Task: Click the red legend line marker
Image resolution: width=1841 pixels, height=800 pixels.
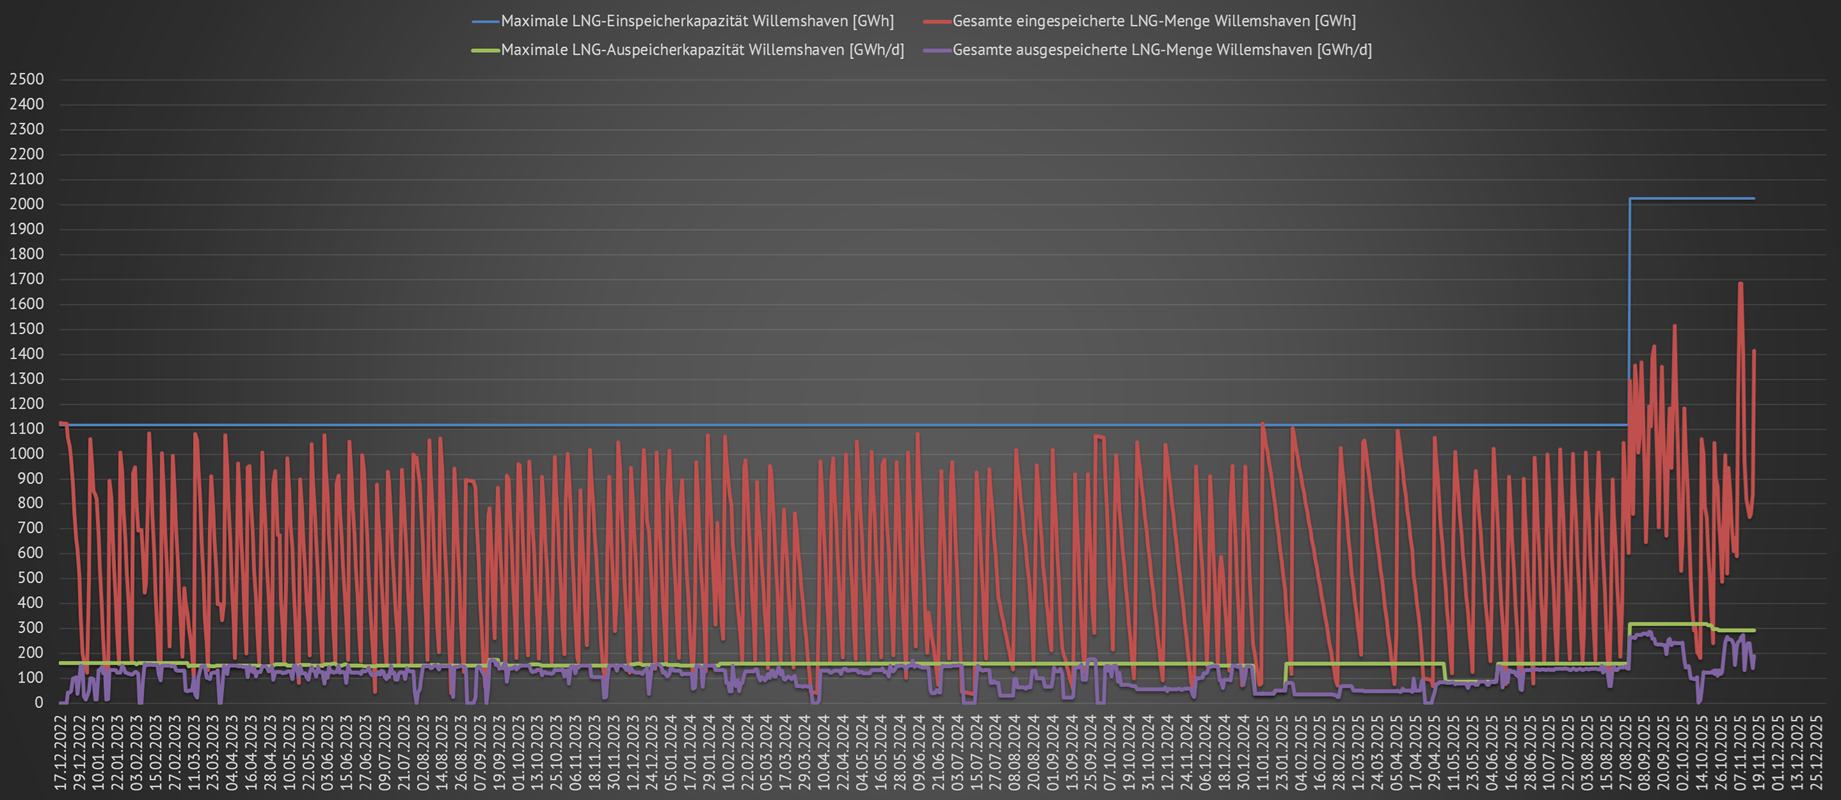Action: (x=937, y=21)
